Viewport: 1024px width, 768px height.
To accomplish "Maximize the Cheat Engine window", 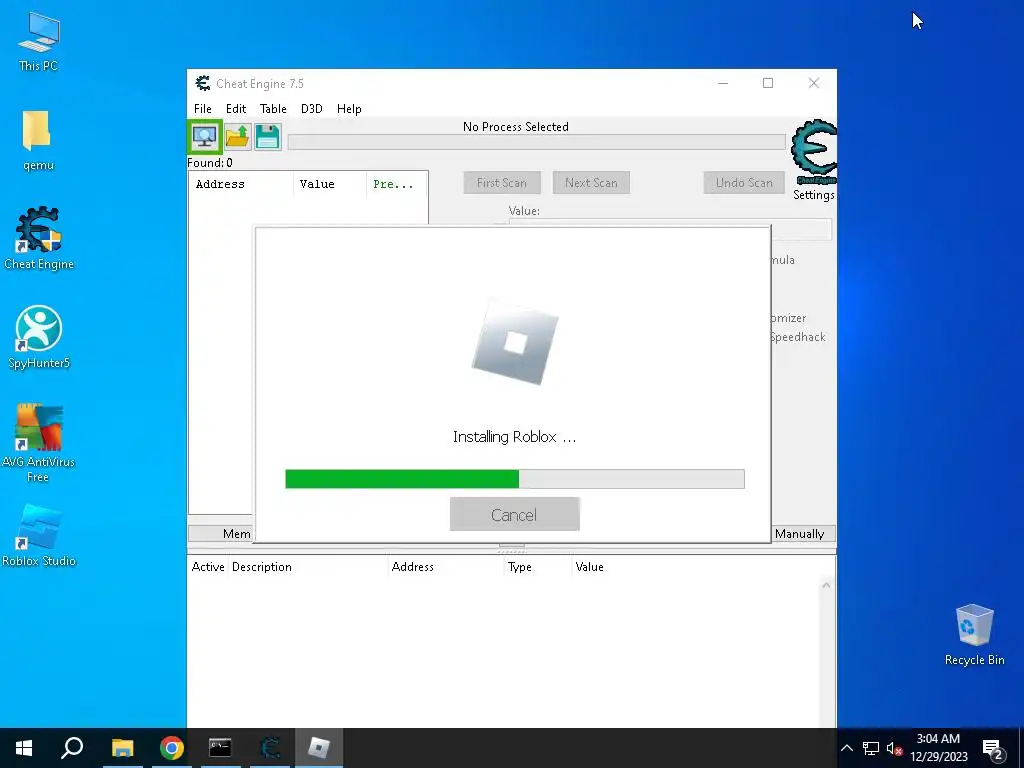I will point(768,83).
